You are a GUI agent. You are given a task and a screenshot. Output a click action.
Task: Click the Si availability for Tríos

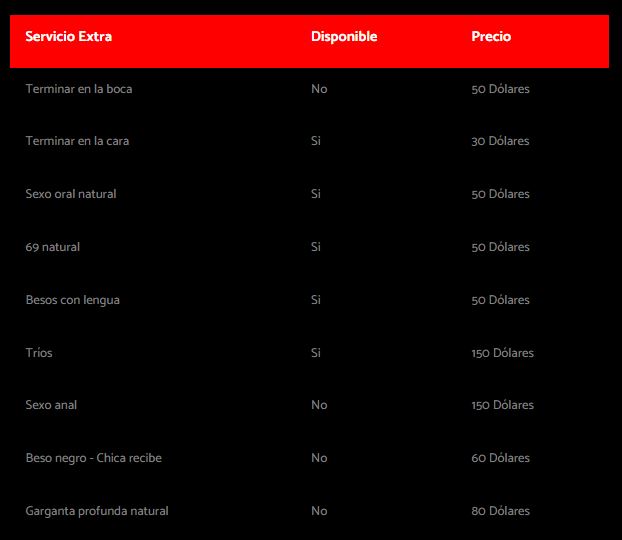316,353
